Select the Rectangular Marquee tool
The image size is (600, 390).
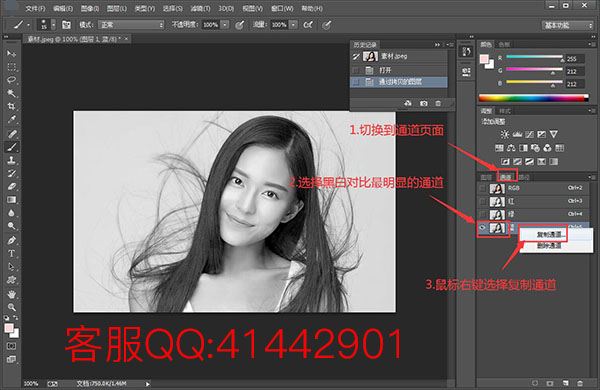click(11, 67)
